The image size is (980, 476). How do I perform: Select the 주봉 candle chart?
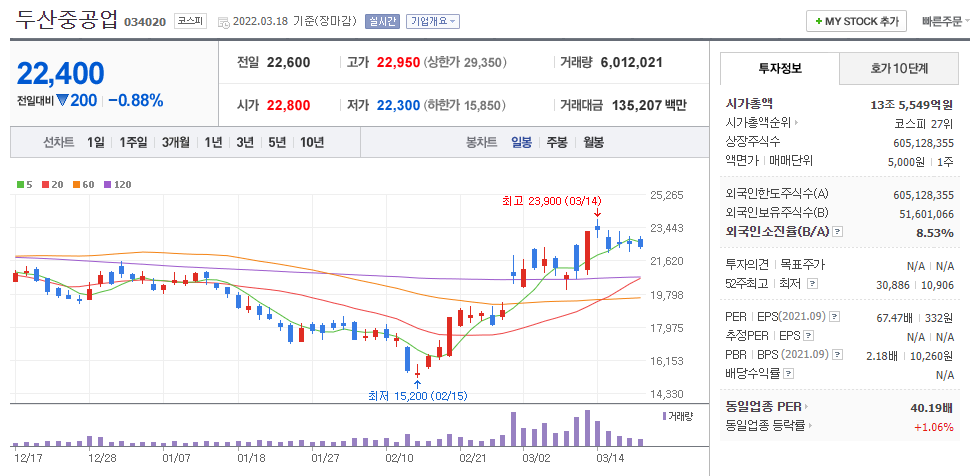[x=557, y=142]
